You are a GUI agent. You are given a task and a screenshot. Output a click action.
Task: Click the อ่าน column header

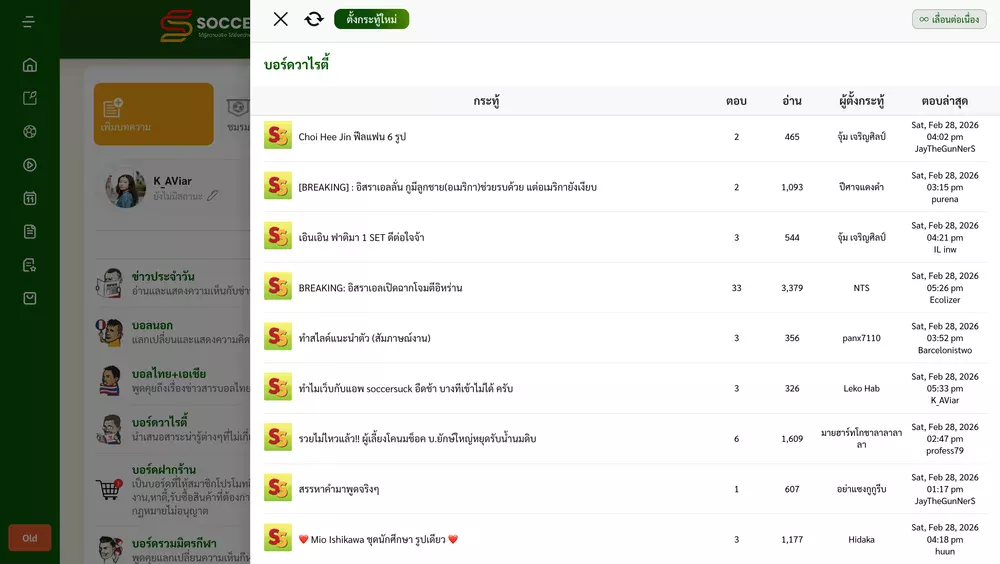(x=792, y=101)
